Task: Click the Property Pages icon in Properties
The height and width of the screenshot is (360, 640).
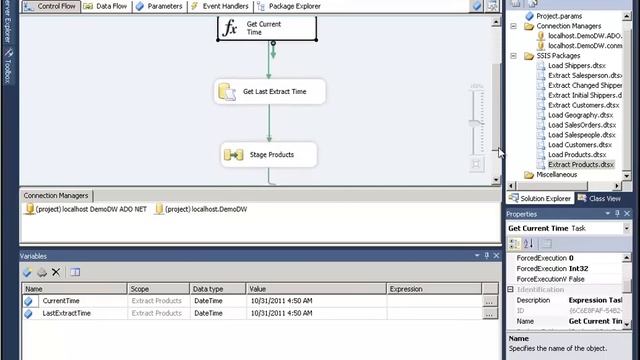Action: pyautogui.click(x=547, y=244)
